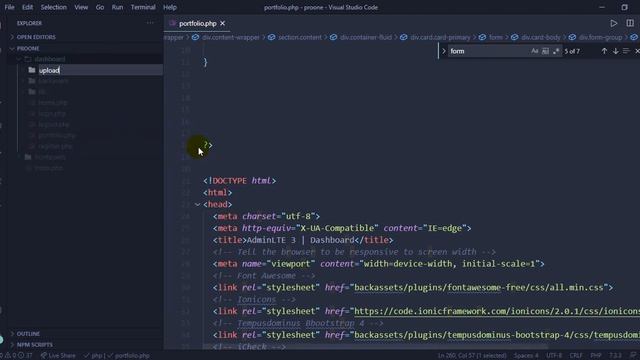The height and width of the screenshot is (360, 640).
Task: Collapse the PROONE workspace section
Action: point(28,49)
